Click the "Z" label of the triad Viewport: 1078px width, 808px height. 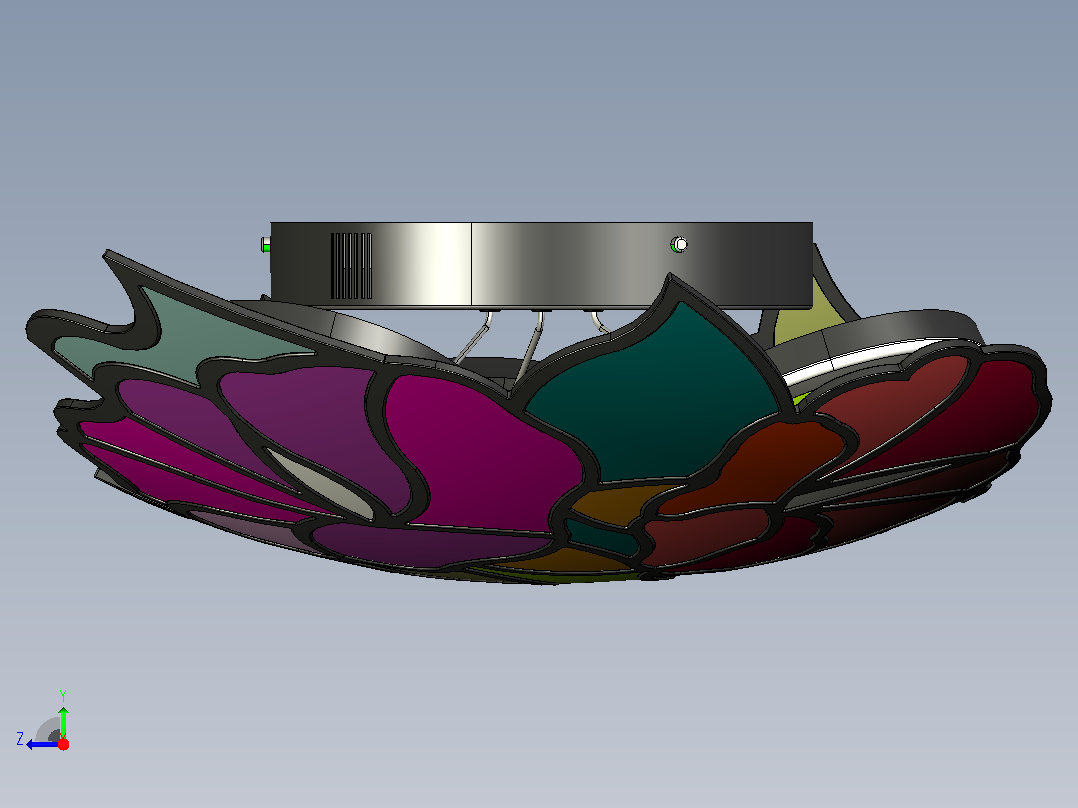20,739
